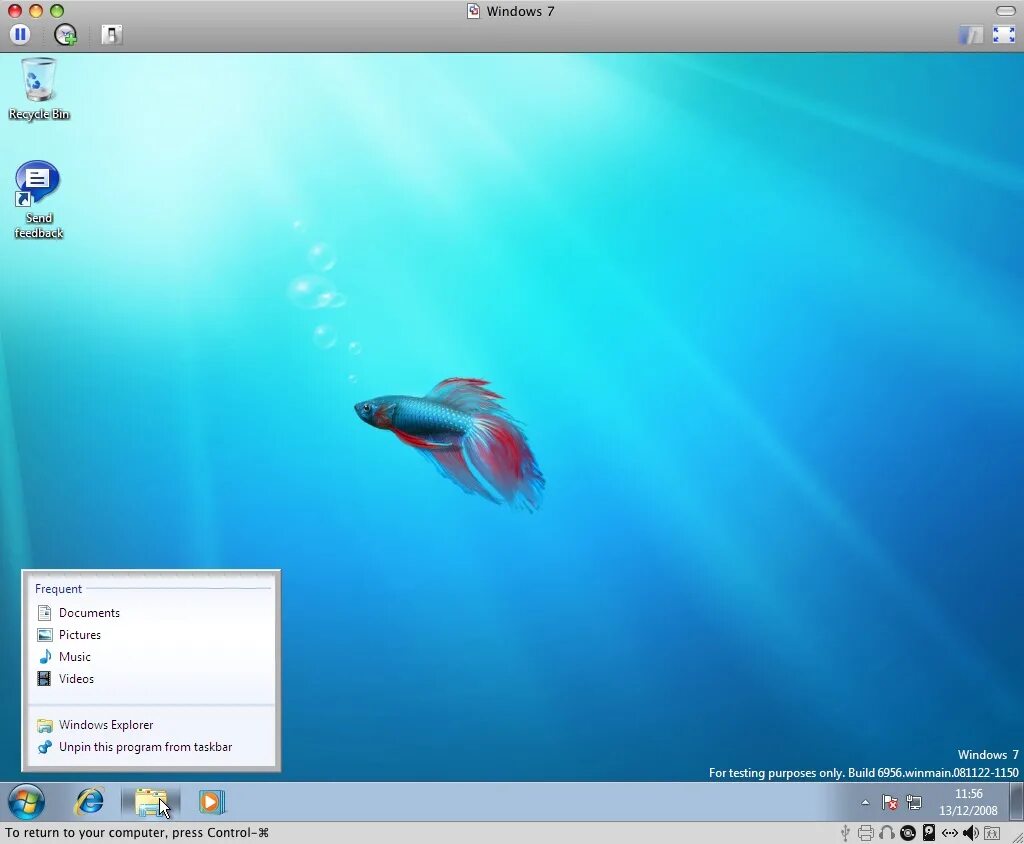Open the Send feedback desktop shortcut
The width and height of the screenshot is (1024, 844).
click(38, 200)
